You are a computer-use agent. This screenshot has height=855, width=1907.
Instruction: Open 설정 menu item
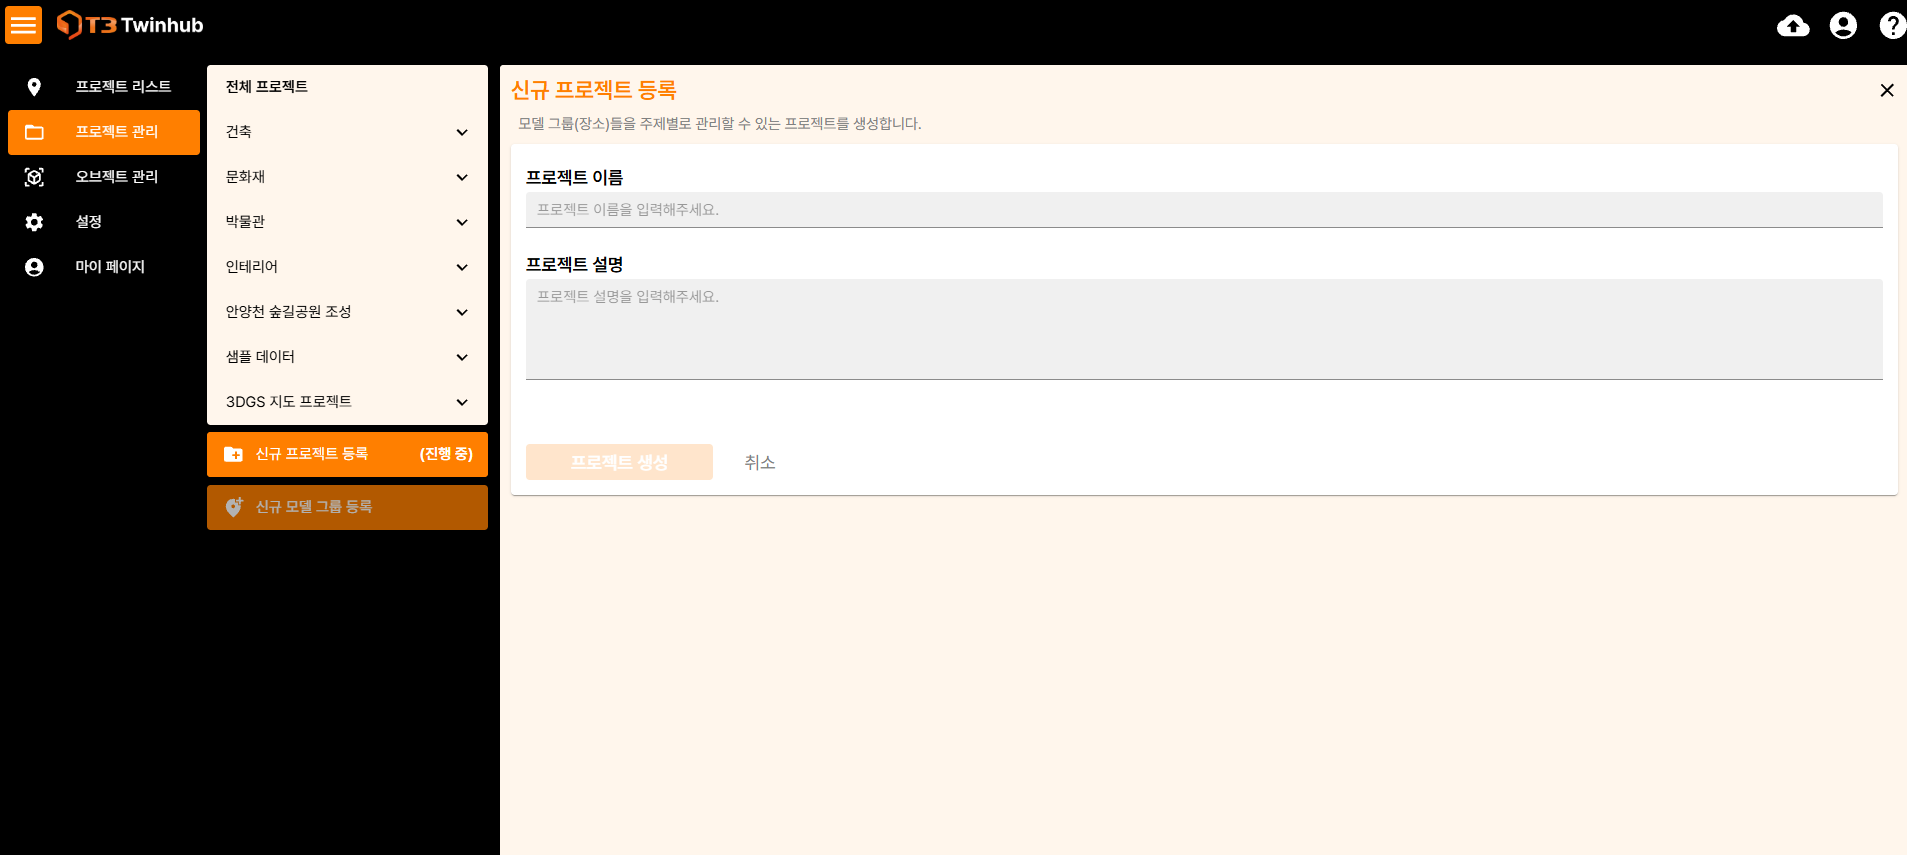coord(104,222)
